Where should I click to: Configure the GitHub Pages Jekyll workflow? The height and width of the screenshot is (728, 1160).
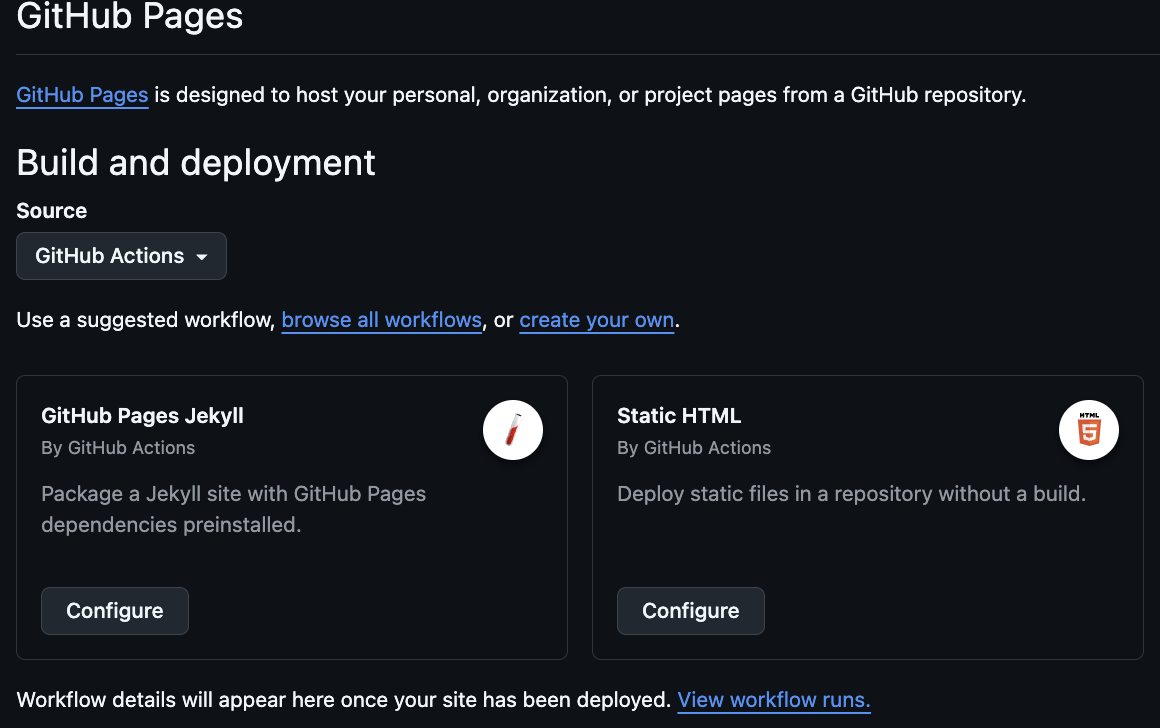tap(115, 611)
